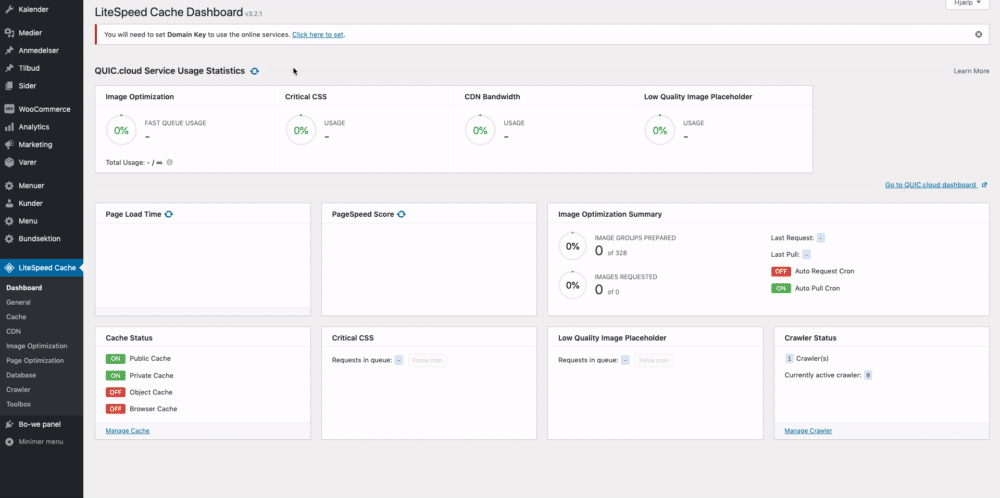The width and height of the screenshot is (1000, 498).
Task: Click the Kalender wrench icon in sidebar
Action: coord(9,10)
